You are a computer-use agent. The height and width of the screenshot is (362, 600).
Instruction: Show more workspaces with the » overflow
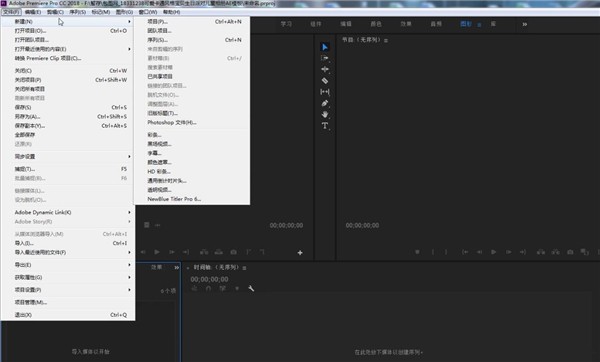pyautogui.click(x=525, y=24)
